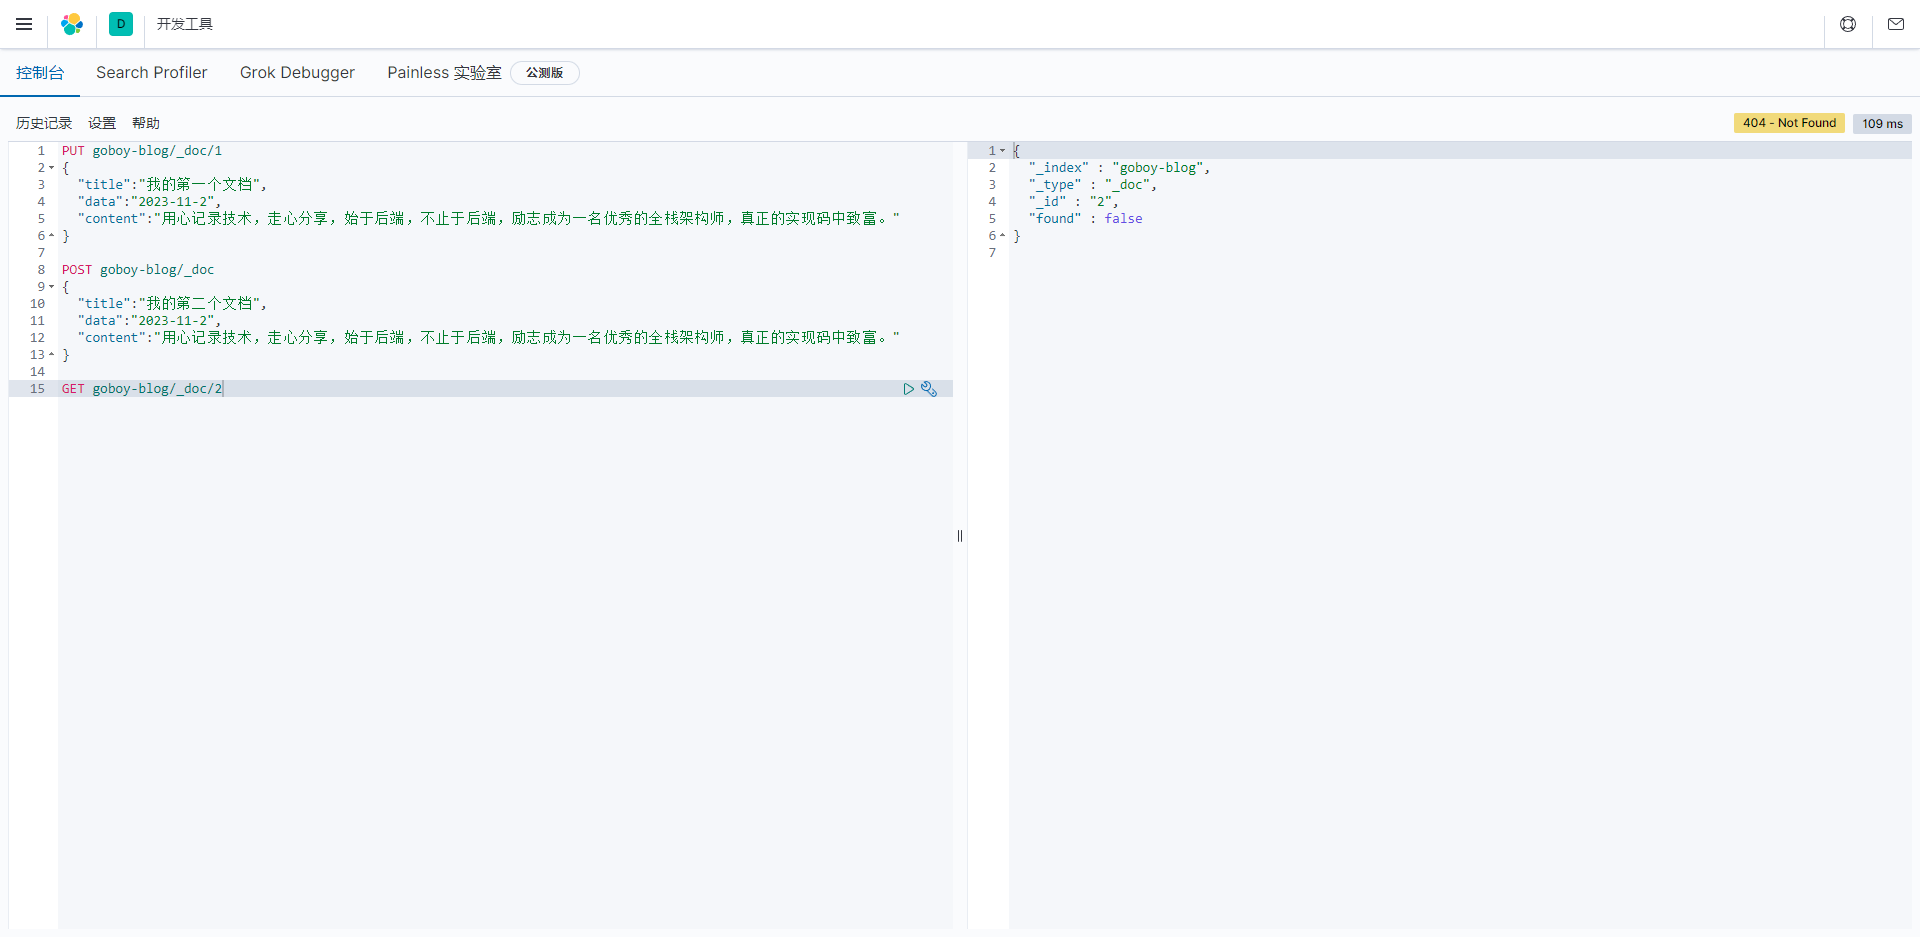
Task: Open the Painless 实验室 tab
Action: pyautogui.click(x=444, y=73)
